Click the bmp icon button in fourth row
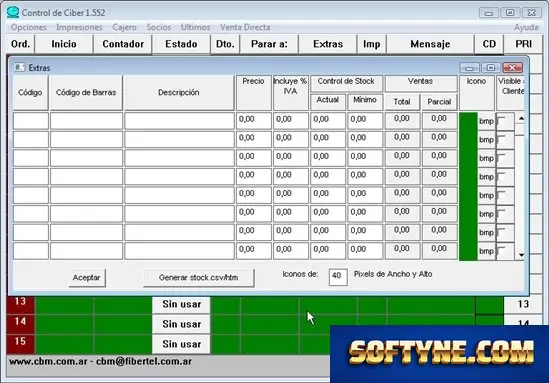The height and width of the screenshot is (383, 549). point(486,177)
